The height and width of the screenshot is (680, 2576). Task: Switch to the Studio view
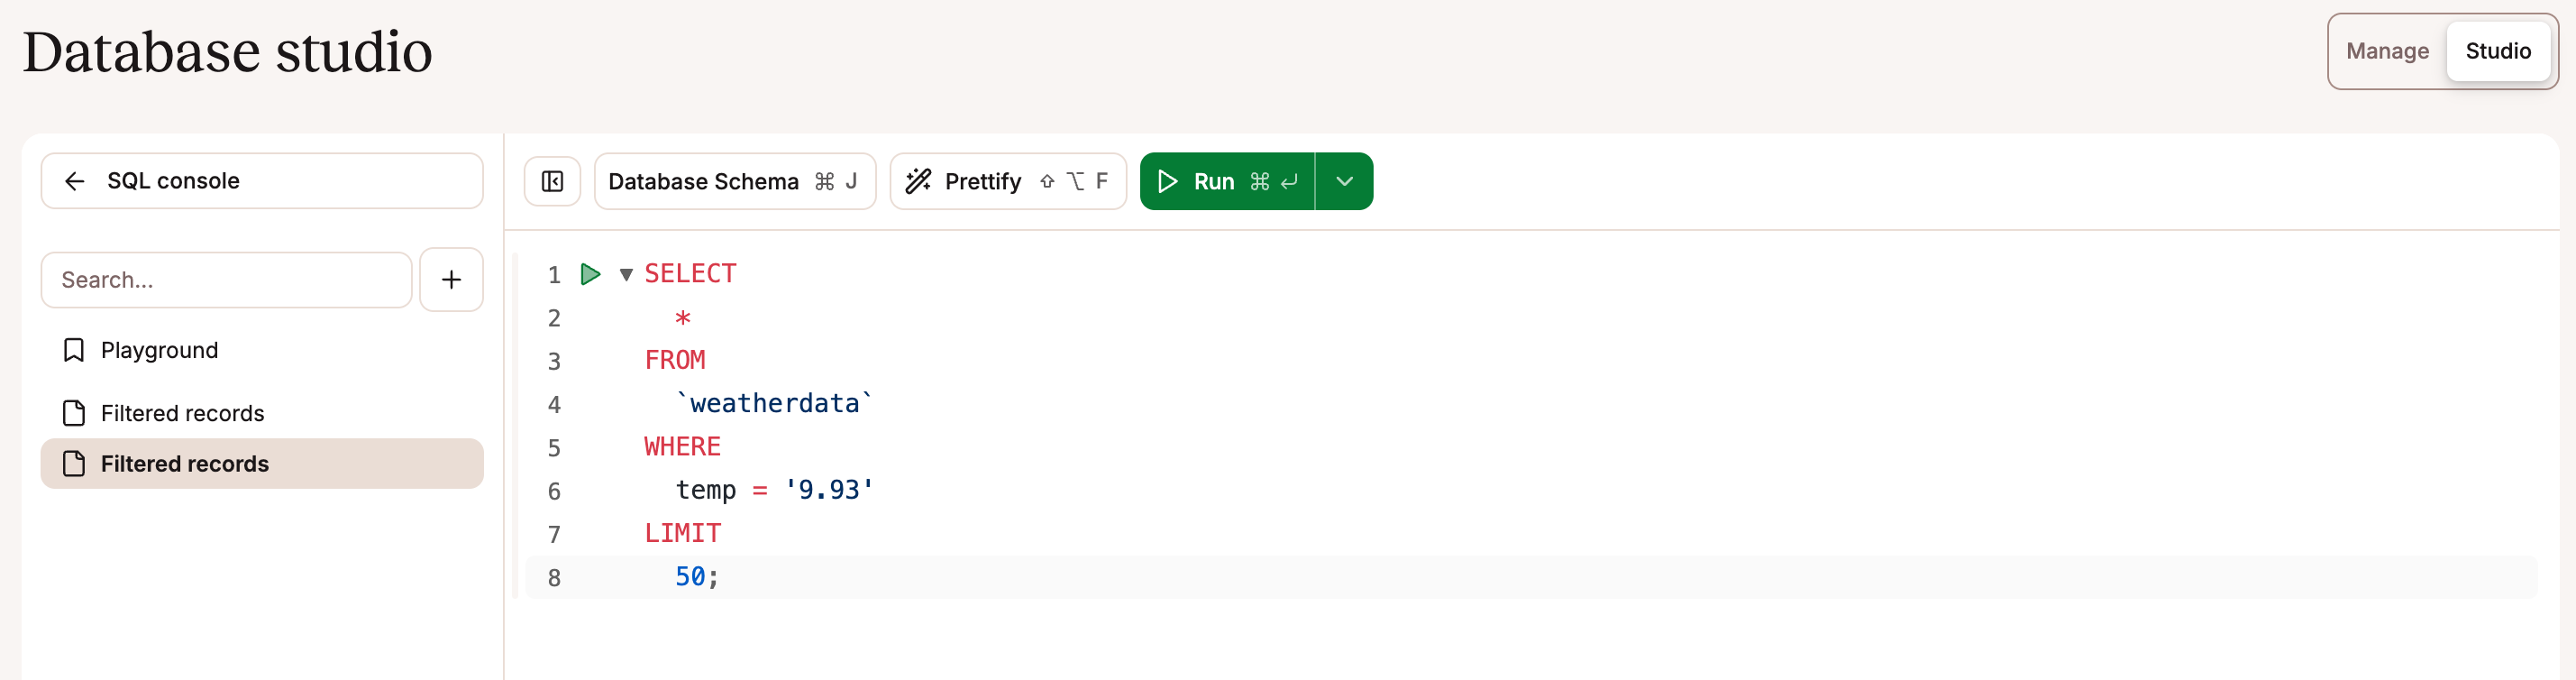pyautogui.click(x=2497, y=51)
